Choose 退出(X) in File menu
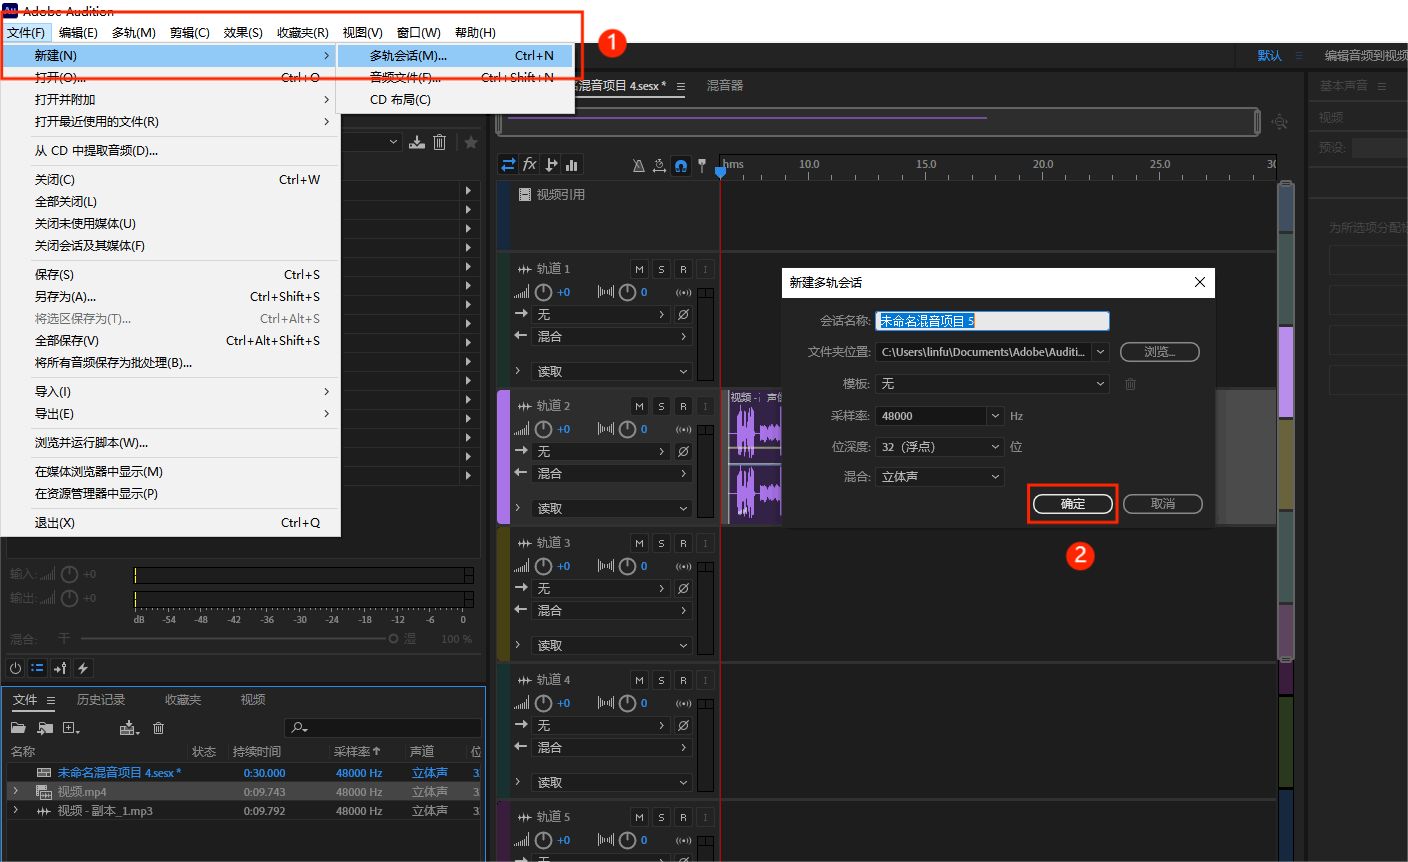The height and width of the screenshot is (862, 1408). tap(171, 523)
